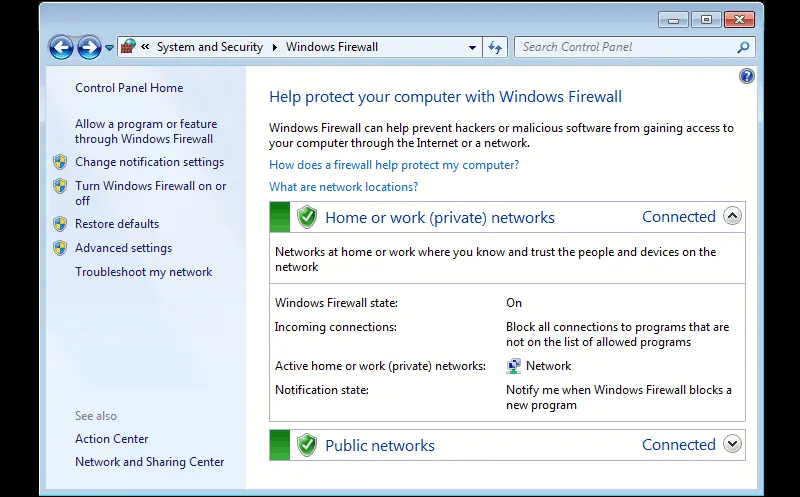Screen dimensions: 800x497
Task: Click the refresh icon beside address bar
Action: 495,47
